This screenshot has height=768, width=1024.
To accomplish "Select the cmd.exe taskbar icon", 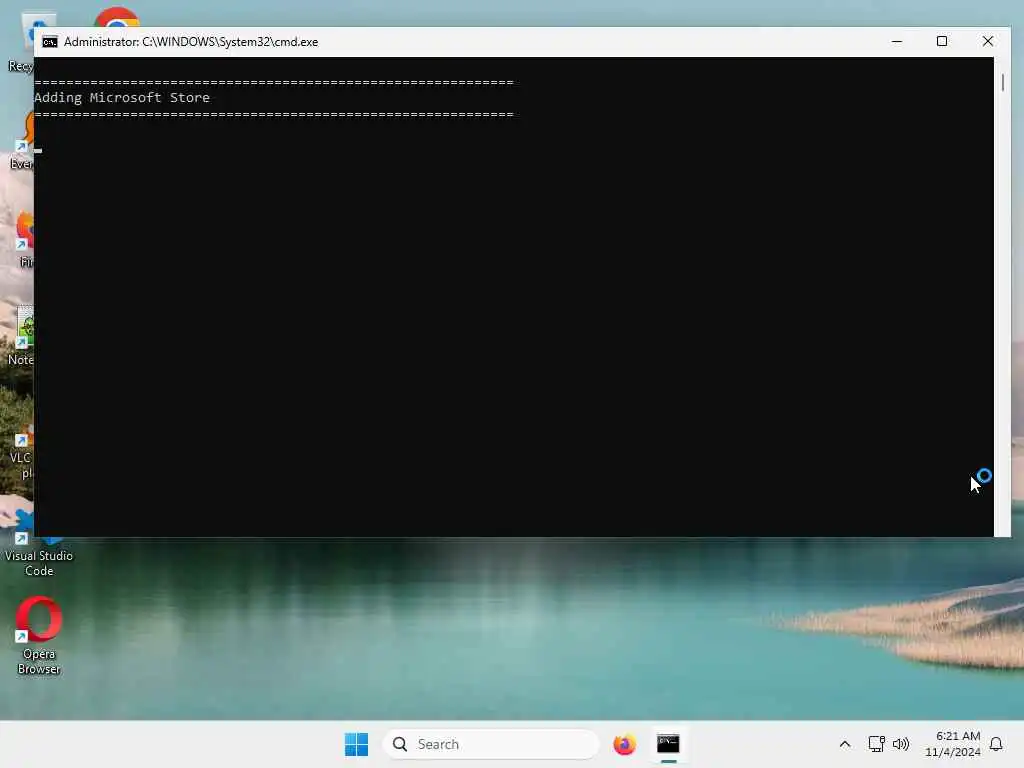I will [668, 744].
